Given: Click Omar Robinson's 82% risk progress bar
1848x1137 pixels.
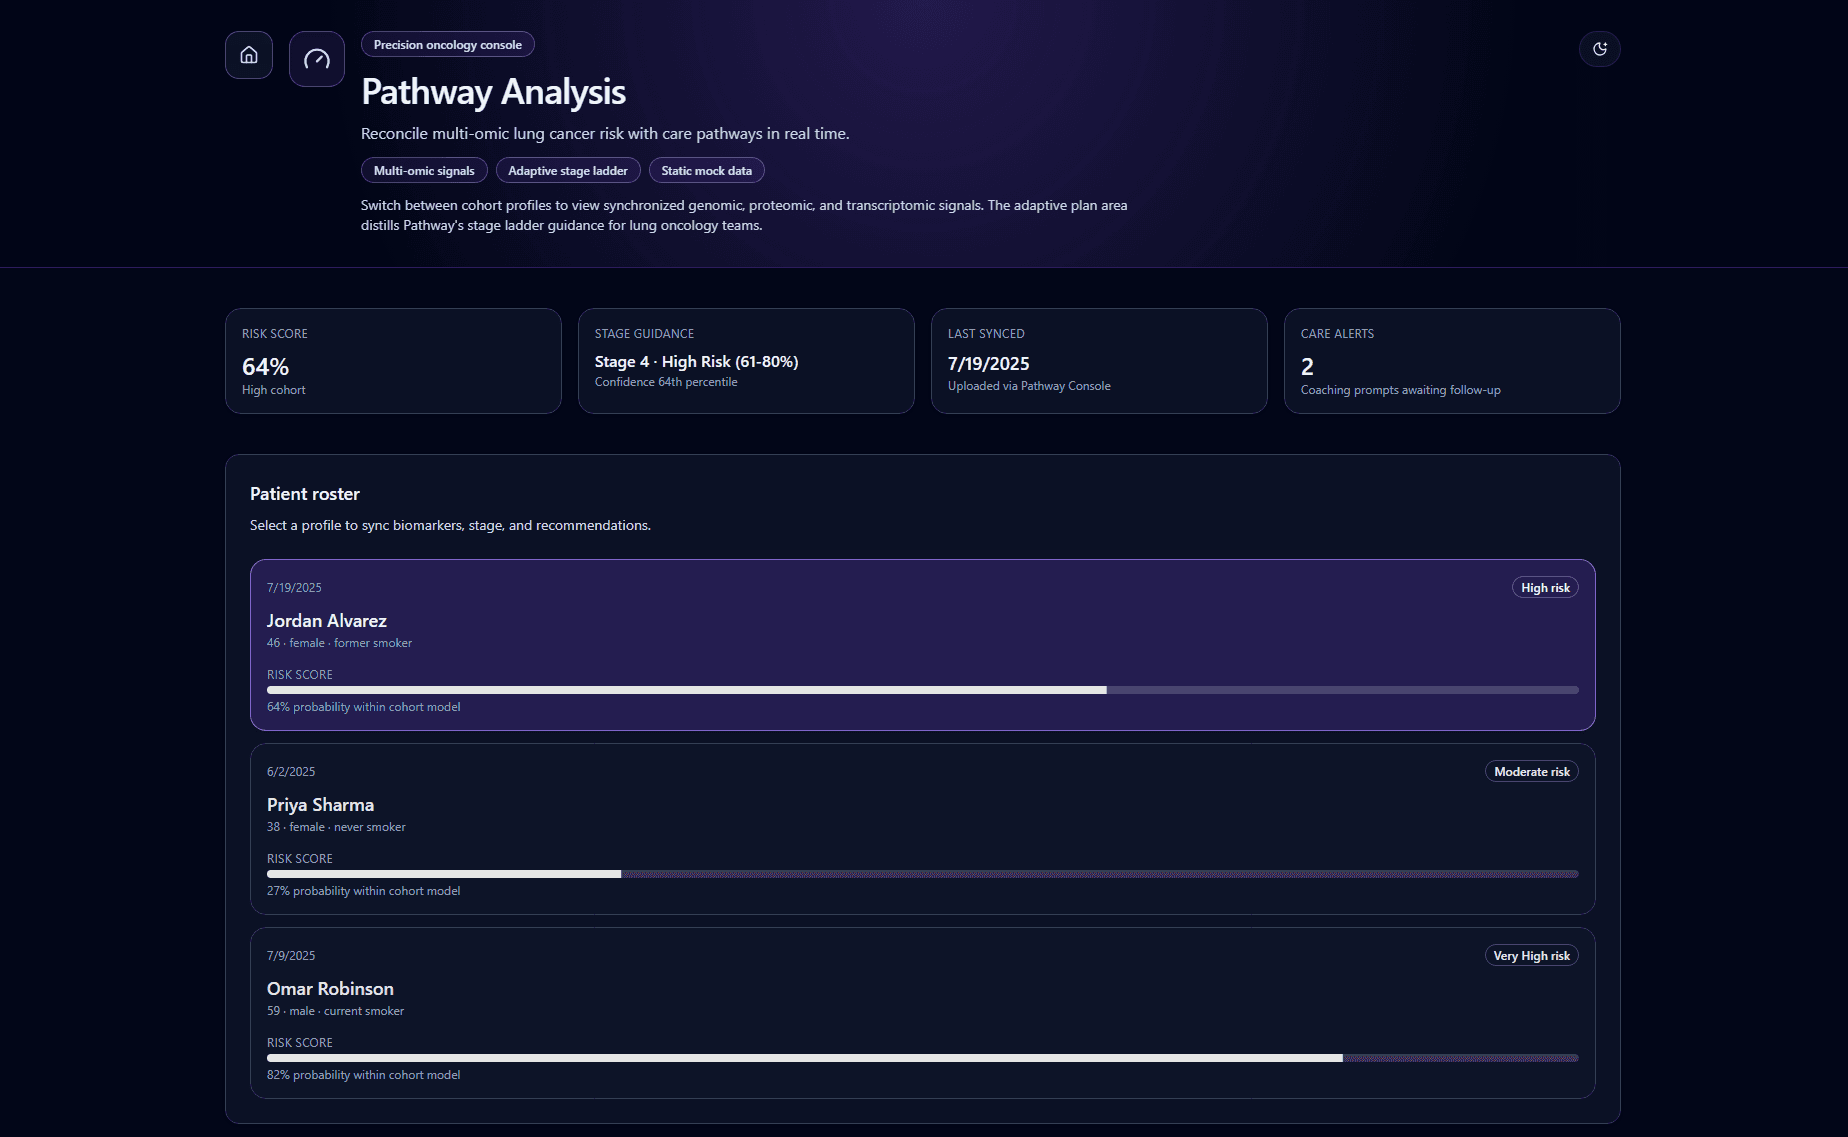Looking at the screenshot, I should [921, 1057].
